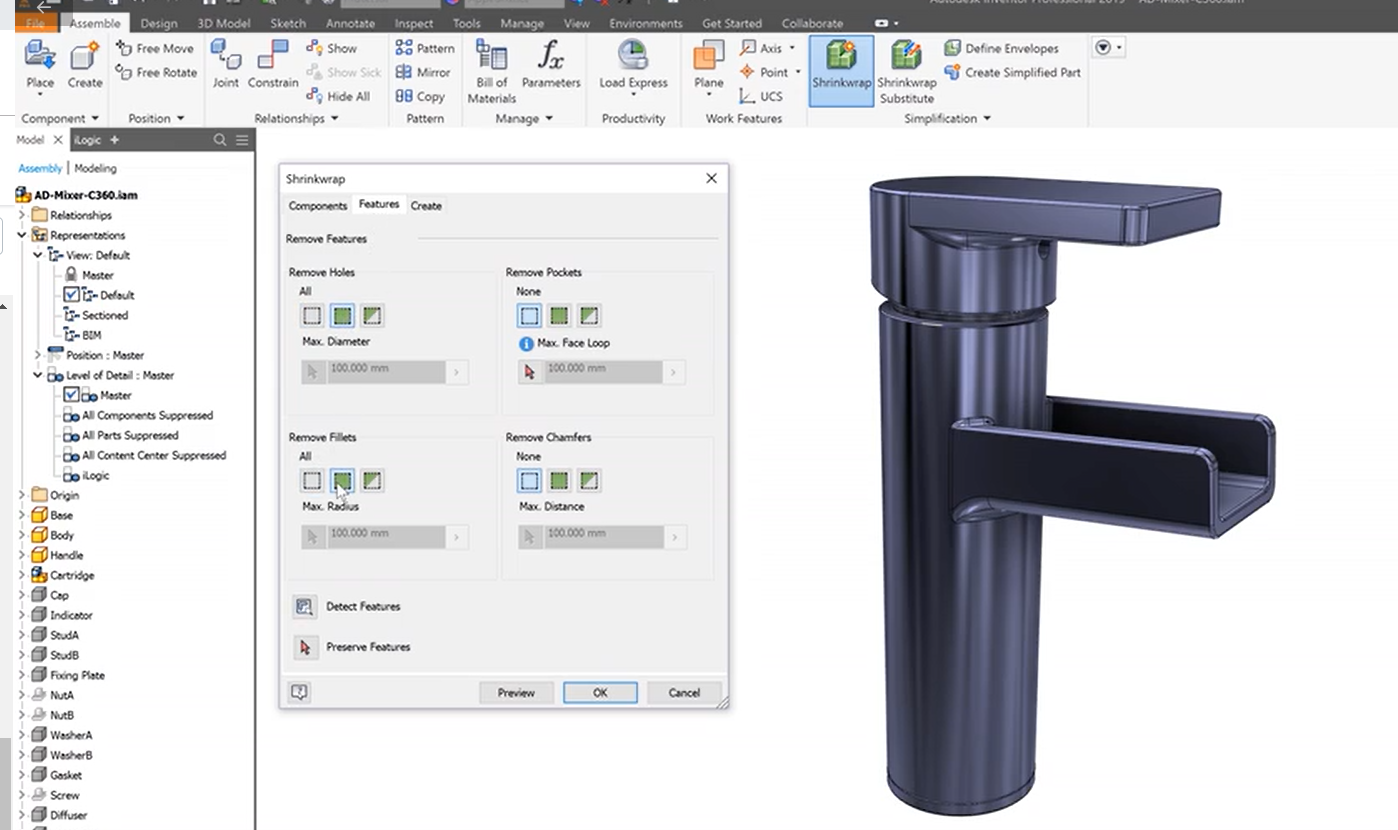Select the Free Rotate tool

156,72
